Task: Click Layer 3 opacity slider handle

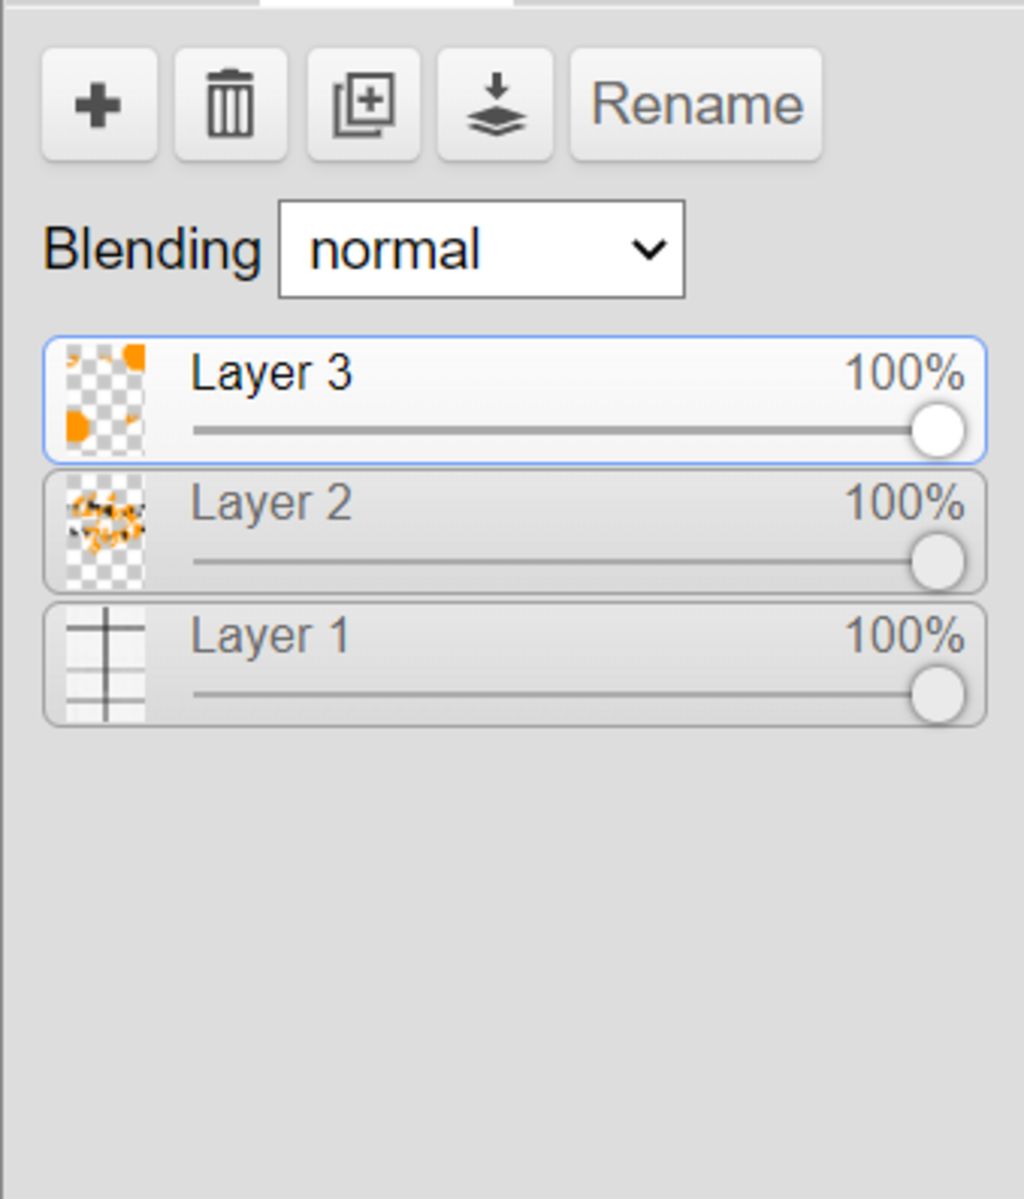Action: (x=938, y=431)
